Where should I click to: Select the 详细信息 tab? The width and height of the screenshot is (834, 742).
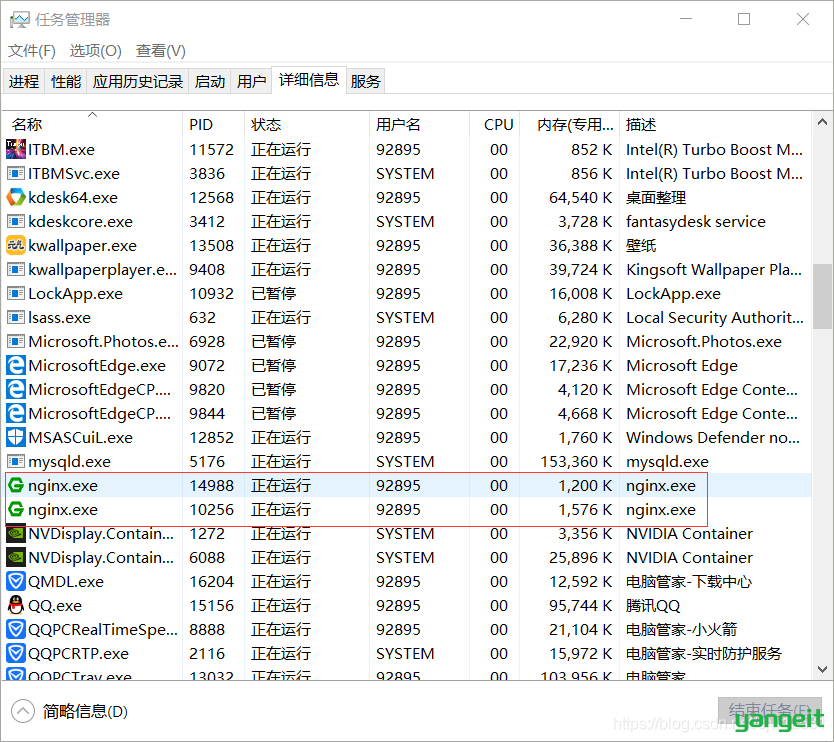pos(309,80)
